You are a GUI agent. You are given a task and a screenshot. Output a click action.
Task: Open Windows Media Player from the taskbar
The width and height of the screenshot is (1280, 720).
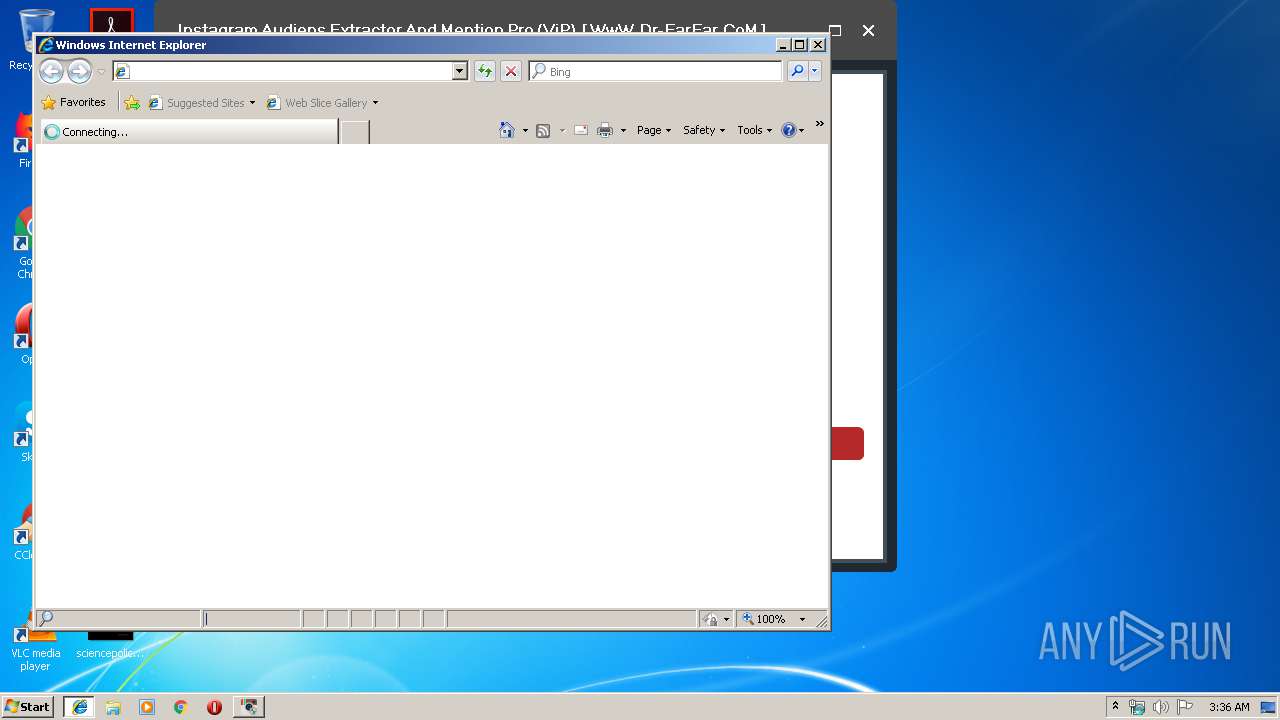pyautogui.click(x=147, y=706)
